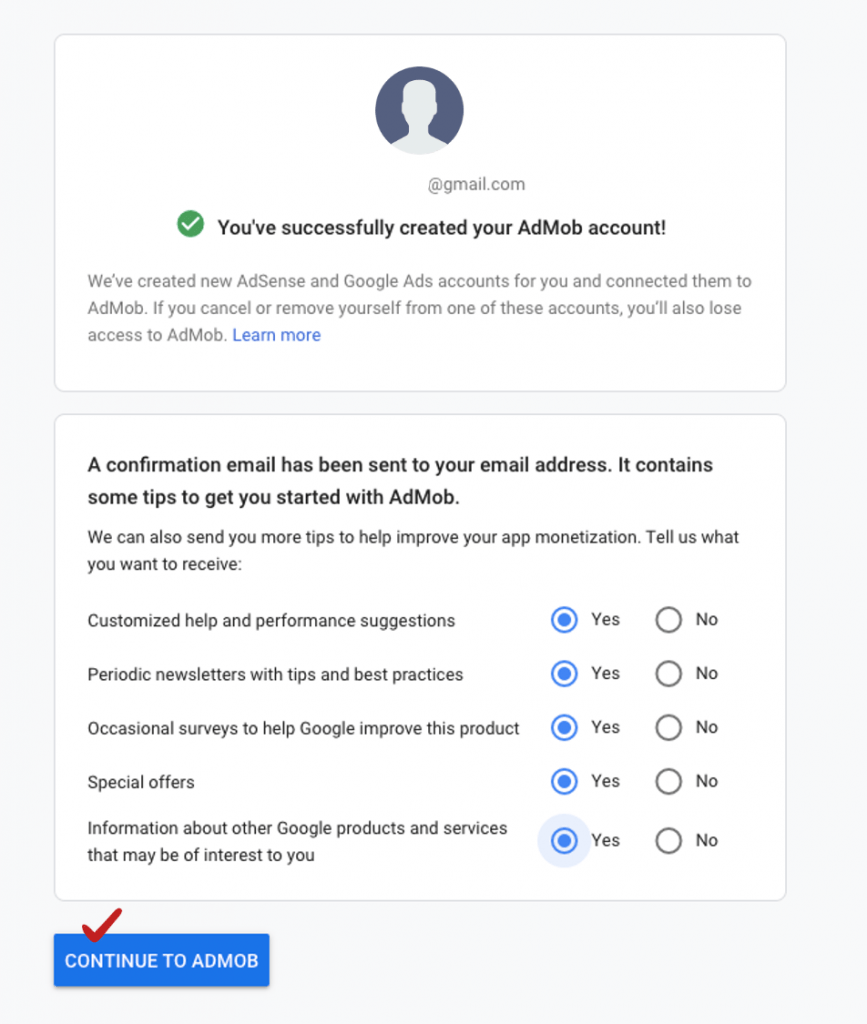The width and height of the screenshot is (867, 1024).
Task: Click the @gmail.com email address text
Action: 476,184
